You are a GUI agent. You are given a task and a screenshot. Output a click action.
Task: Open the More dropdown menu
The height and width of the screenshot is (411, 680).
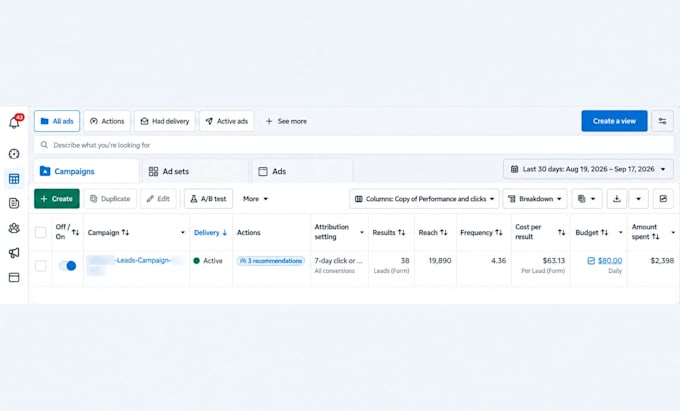coord(255,199)
